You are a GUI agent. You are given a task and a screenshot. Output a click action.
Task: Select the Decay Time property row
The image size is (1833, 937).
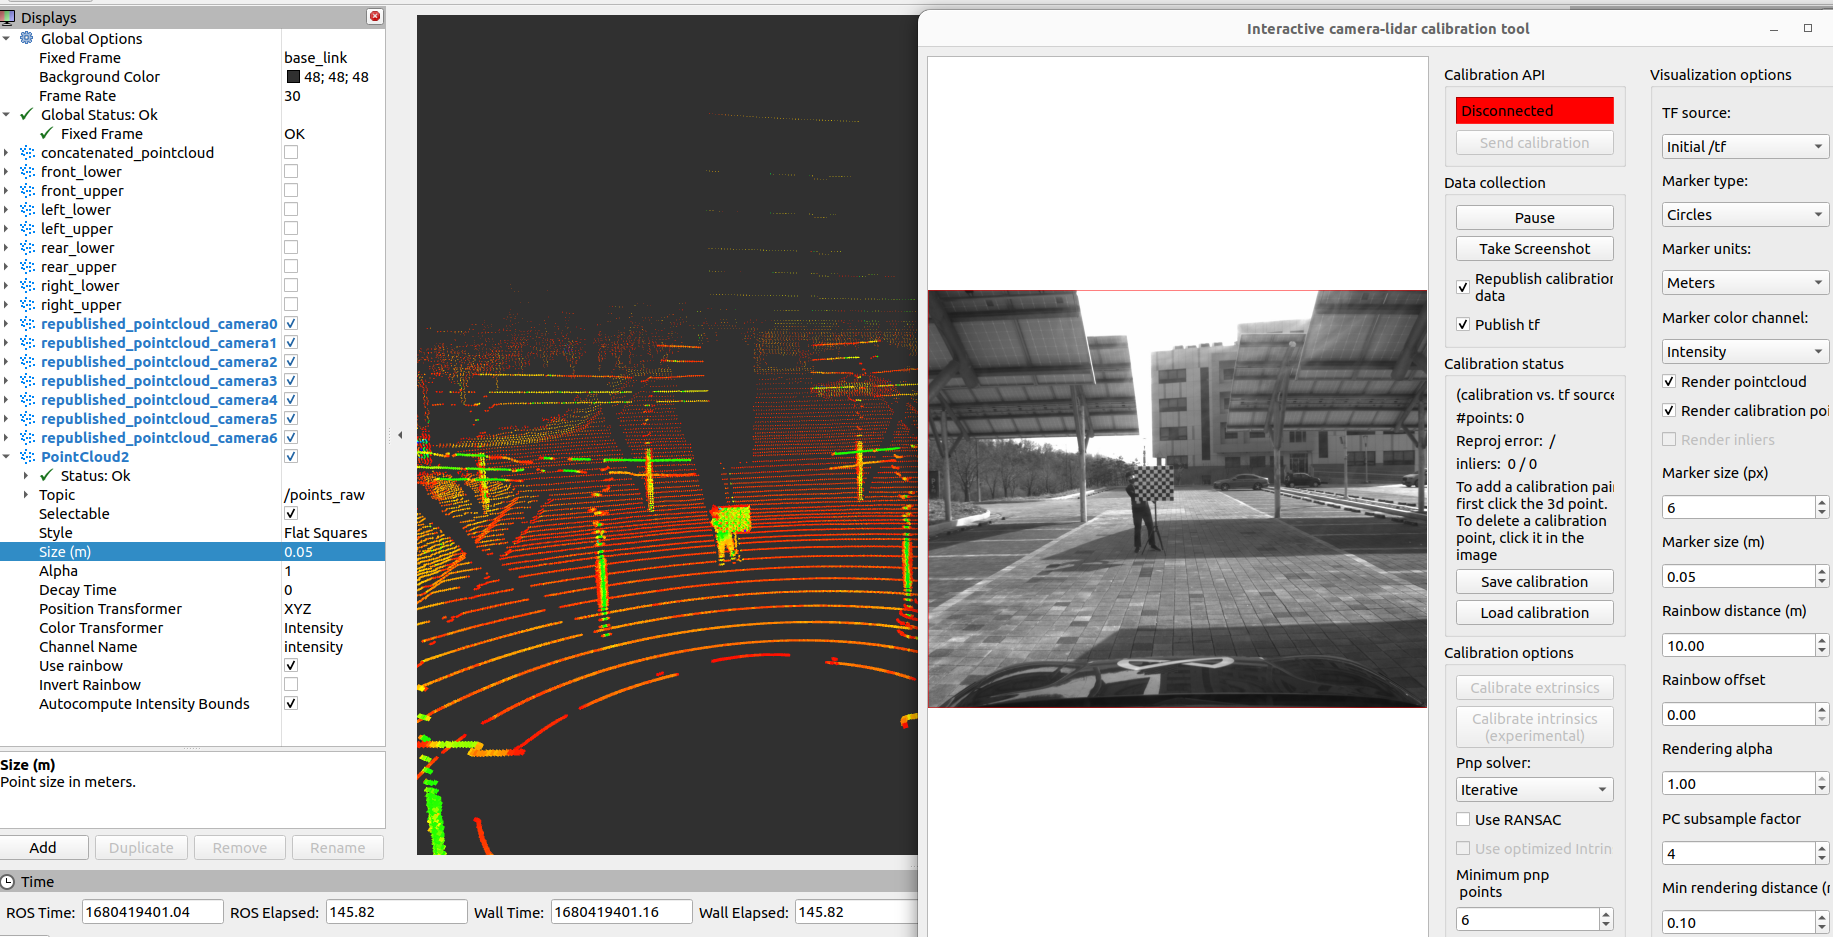(x=192, y=589)
